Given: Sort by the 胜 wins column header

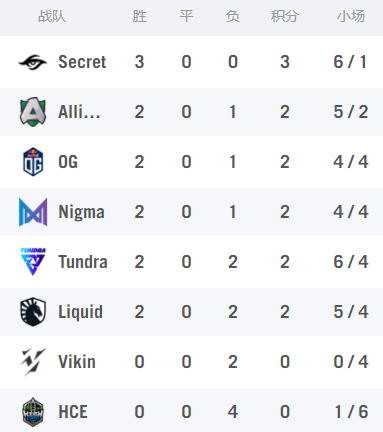Looking at the screenshot, I should click(x=139, y=16).
